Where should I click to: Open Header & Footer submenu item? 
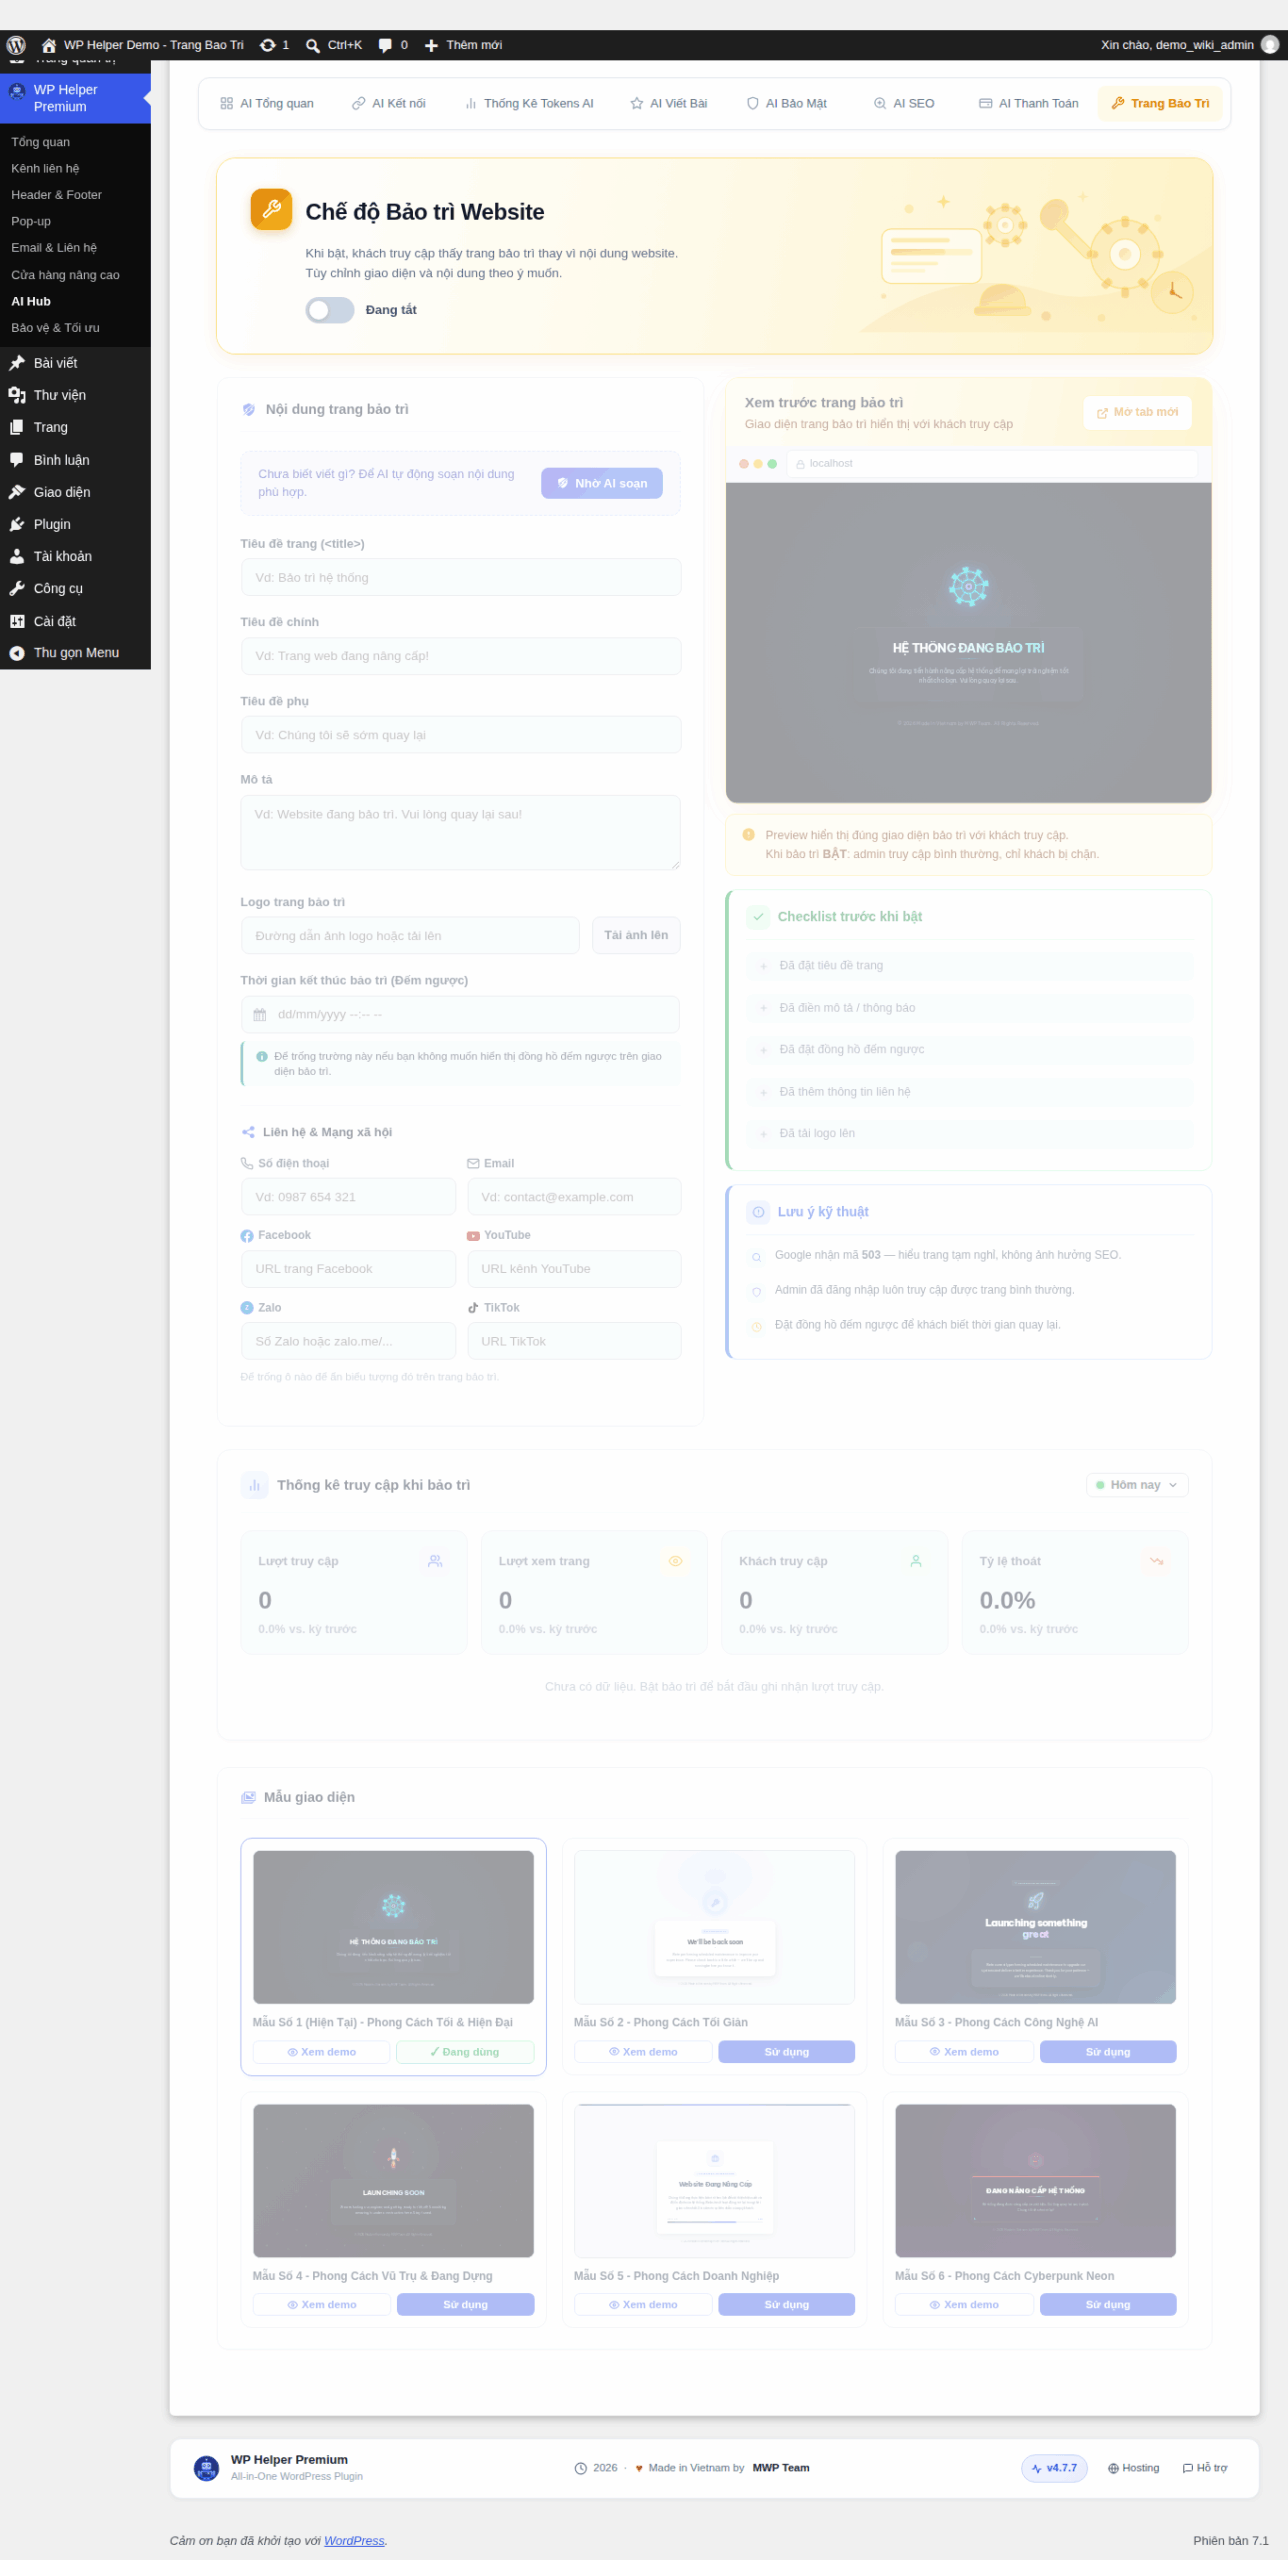click(x=56, y=195)
